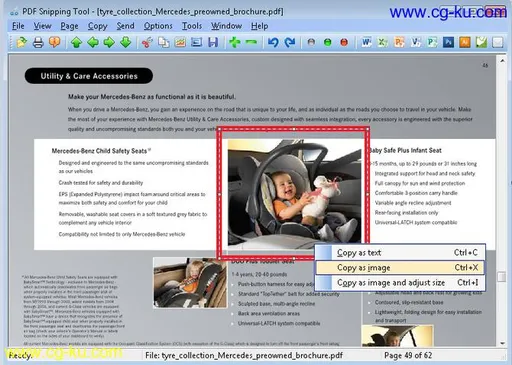Click 'Rear-facing installation only' bullet text
Image resolution: width=512 pixels, height=365 pixels.
(x=406, y=213)
